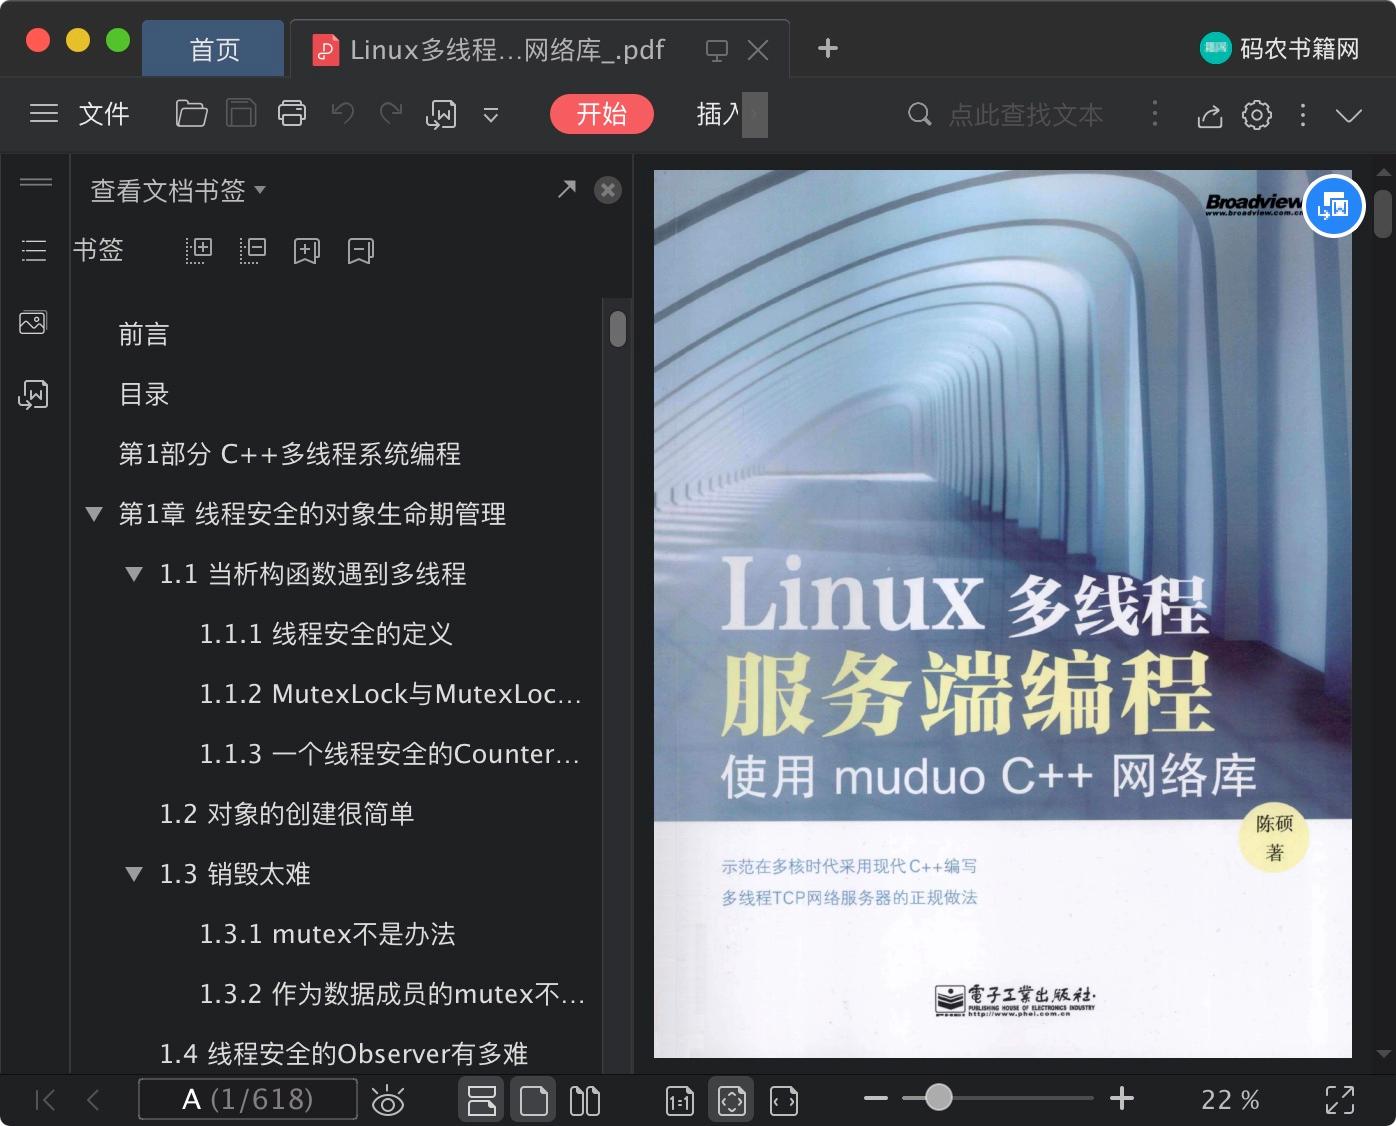Pop out the bookmark panel with arrow icon
This screenshot has height=1126, width=1396.
pyautogui.click(x=567, y=189)
